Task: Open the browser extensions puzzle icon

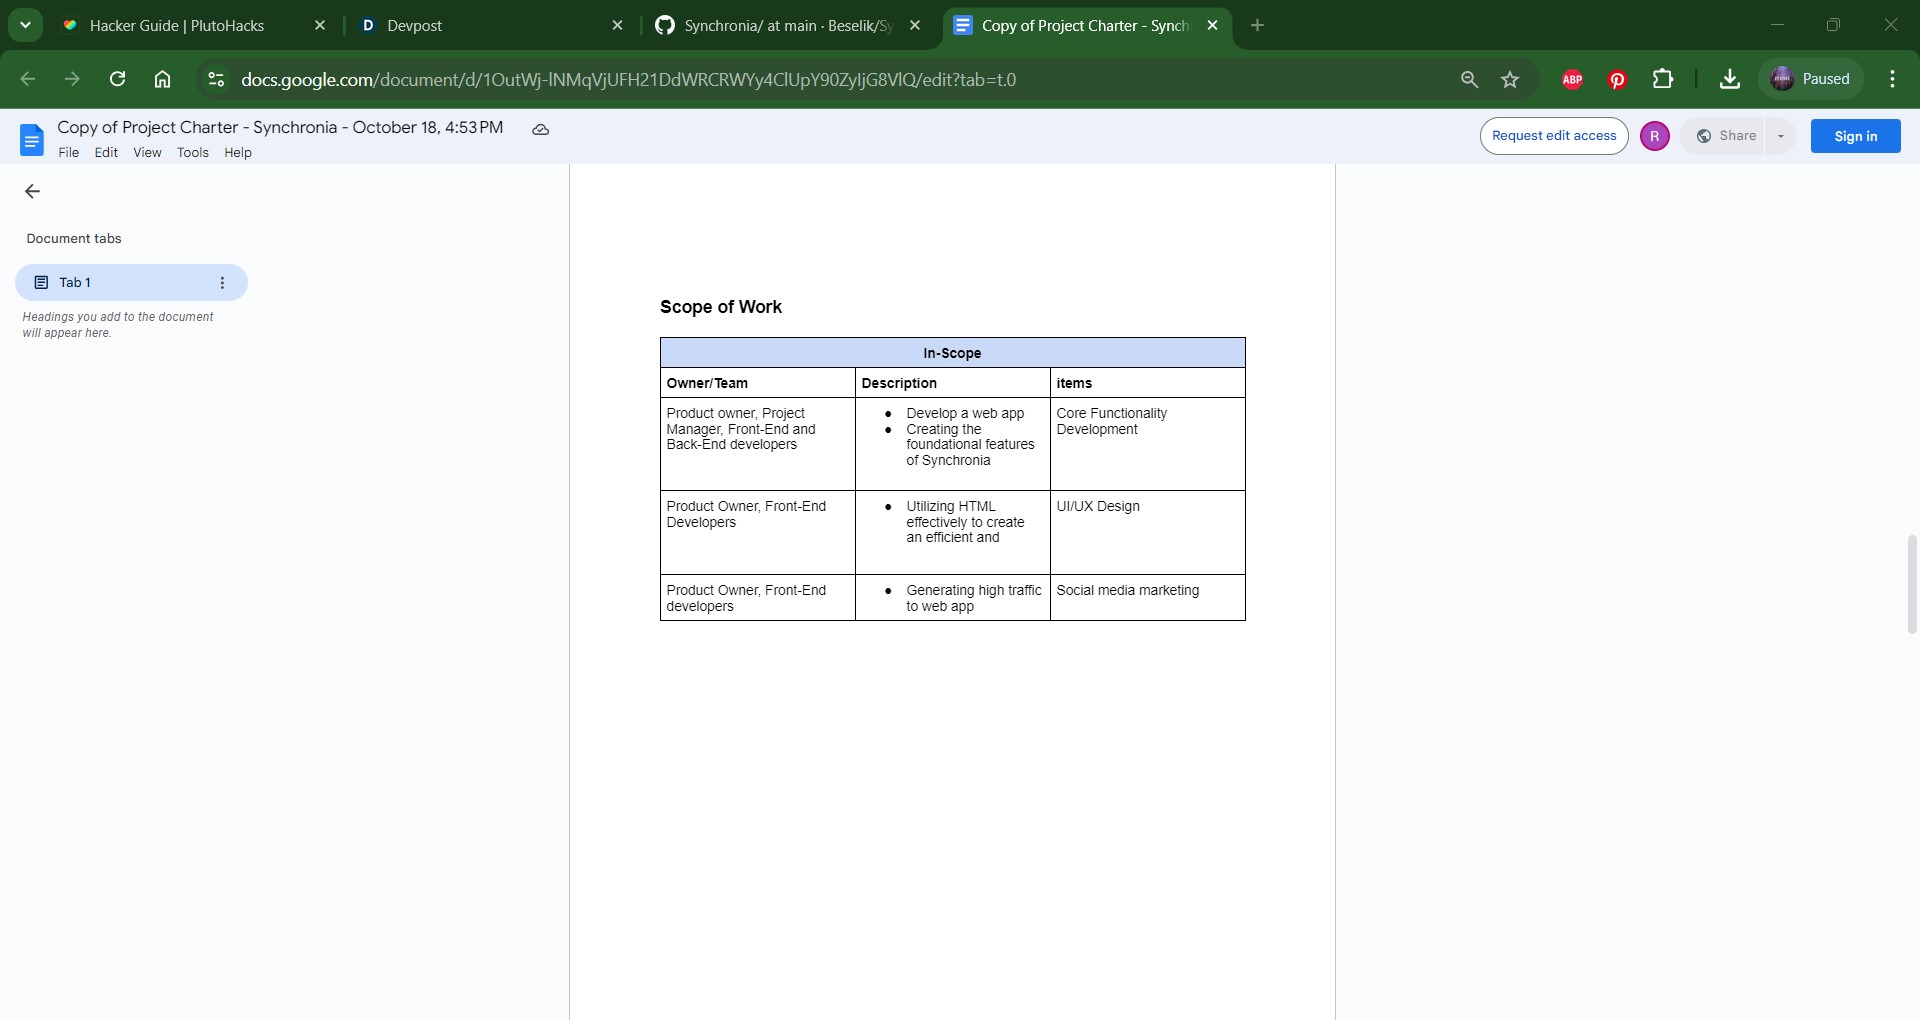Action: point(1663,79)
